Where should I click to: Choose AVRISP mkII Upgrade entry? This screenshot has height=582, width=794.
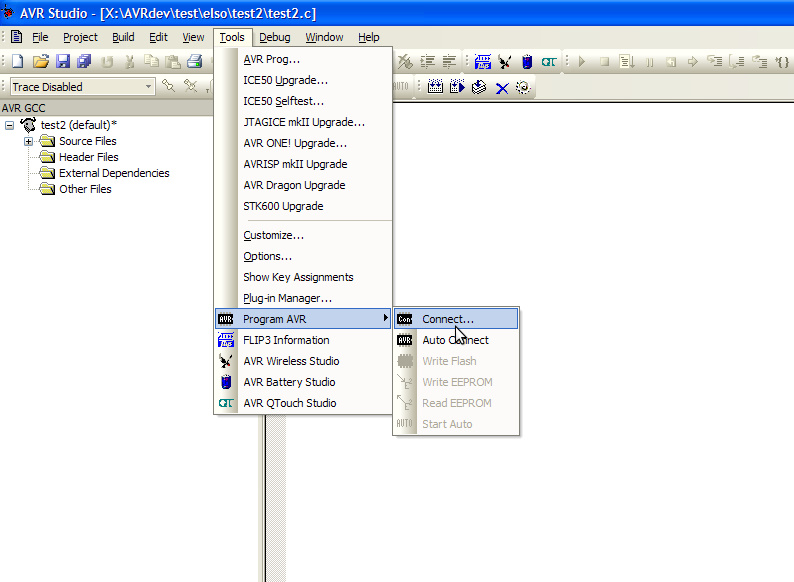click(x=303, y=164)
